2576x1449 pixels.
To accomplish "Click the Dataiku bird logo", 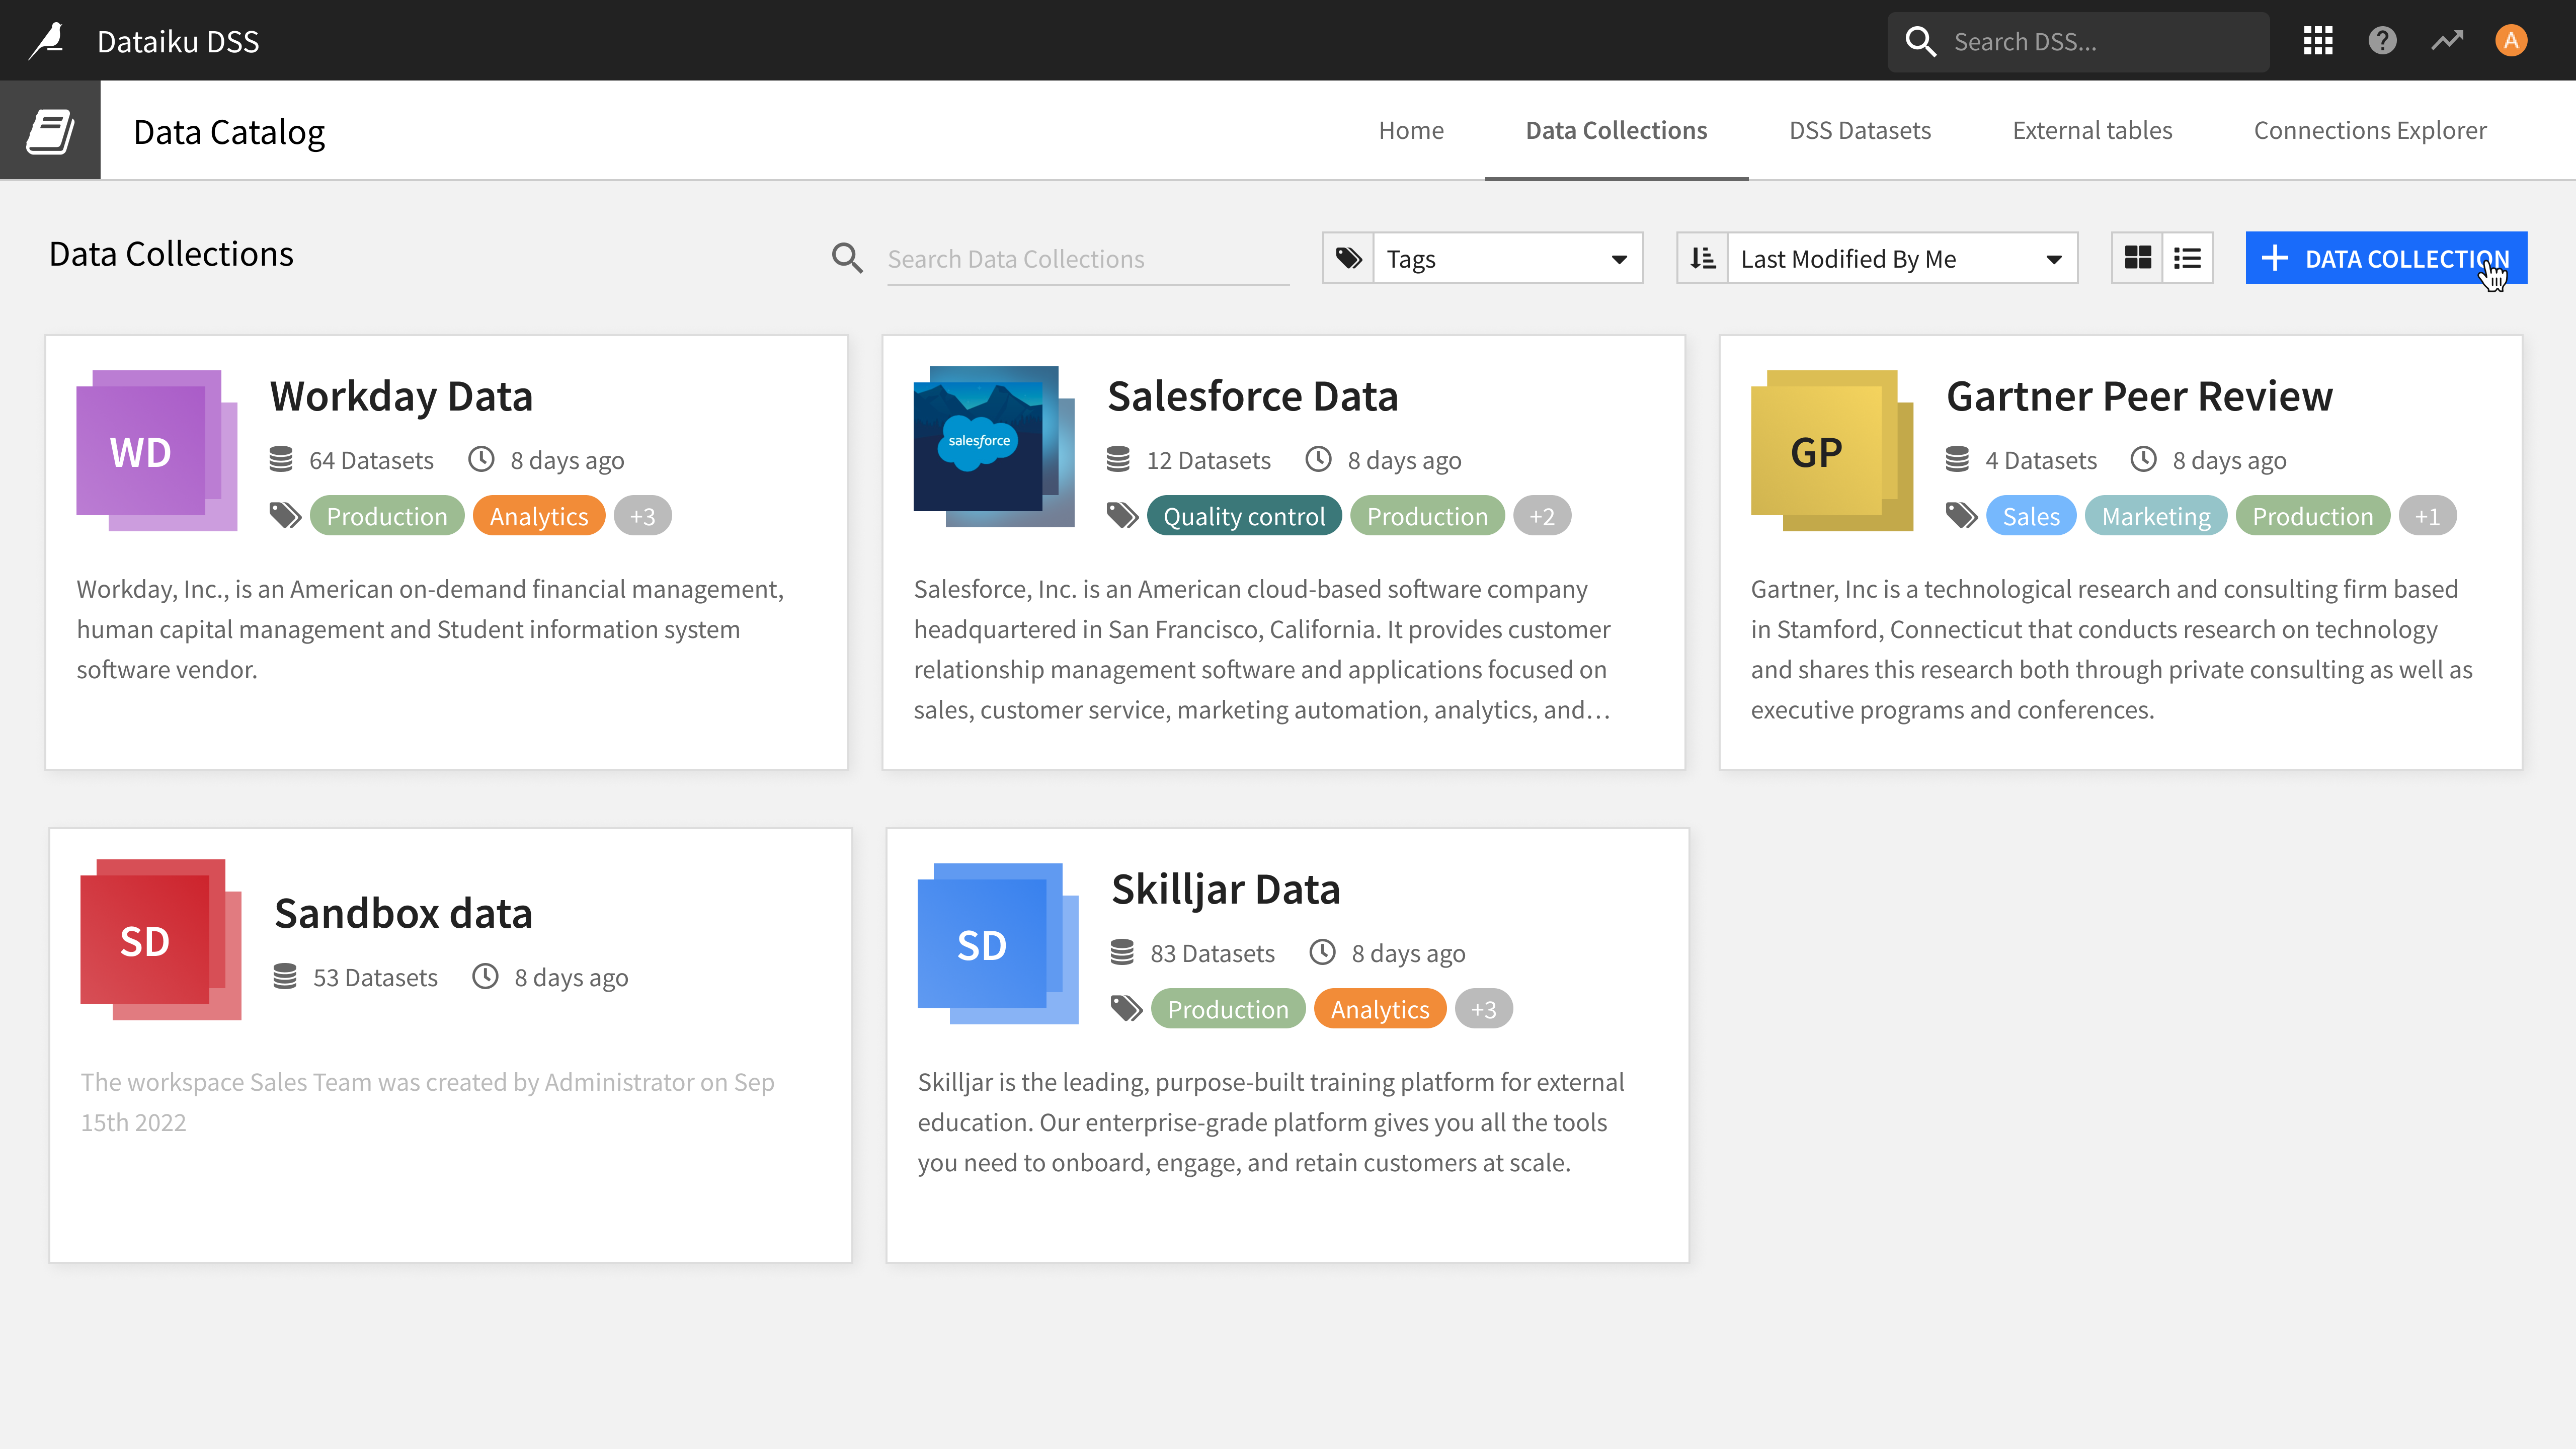I will pyautogui.click(x=47, y=41).
